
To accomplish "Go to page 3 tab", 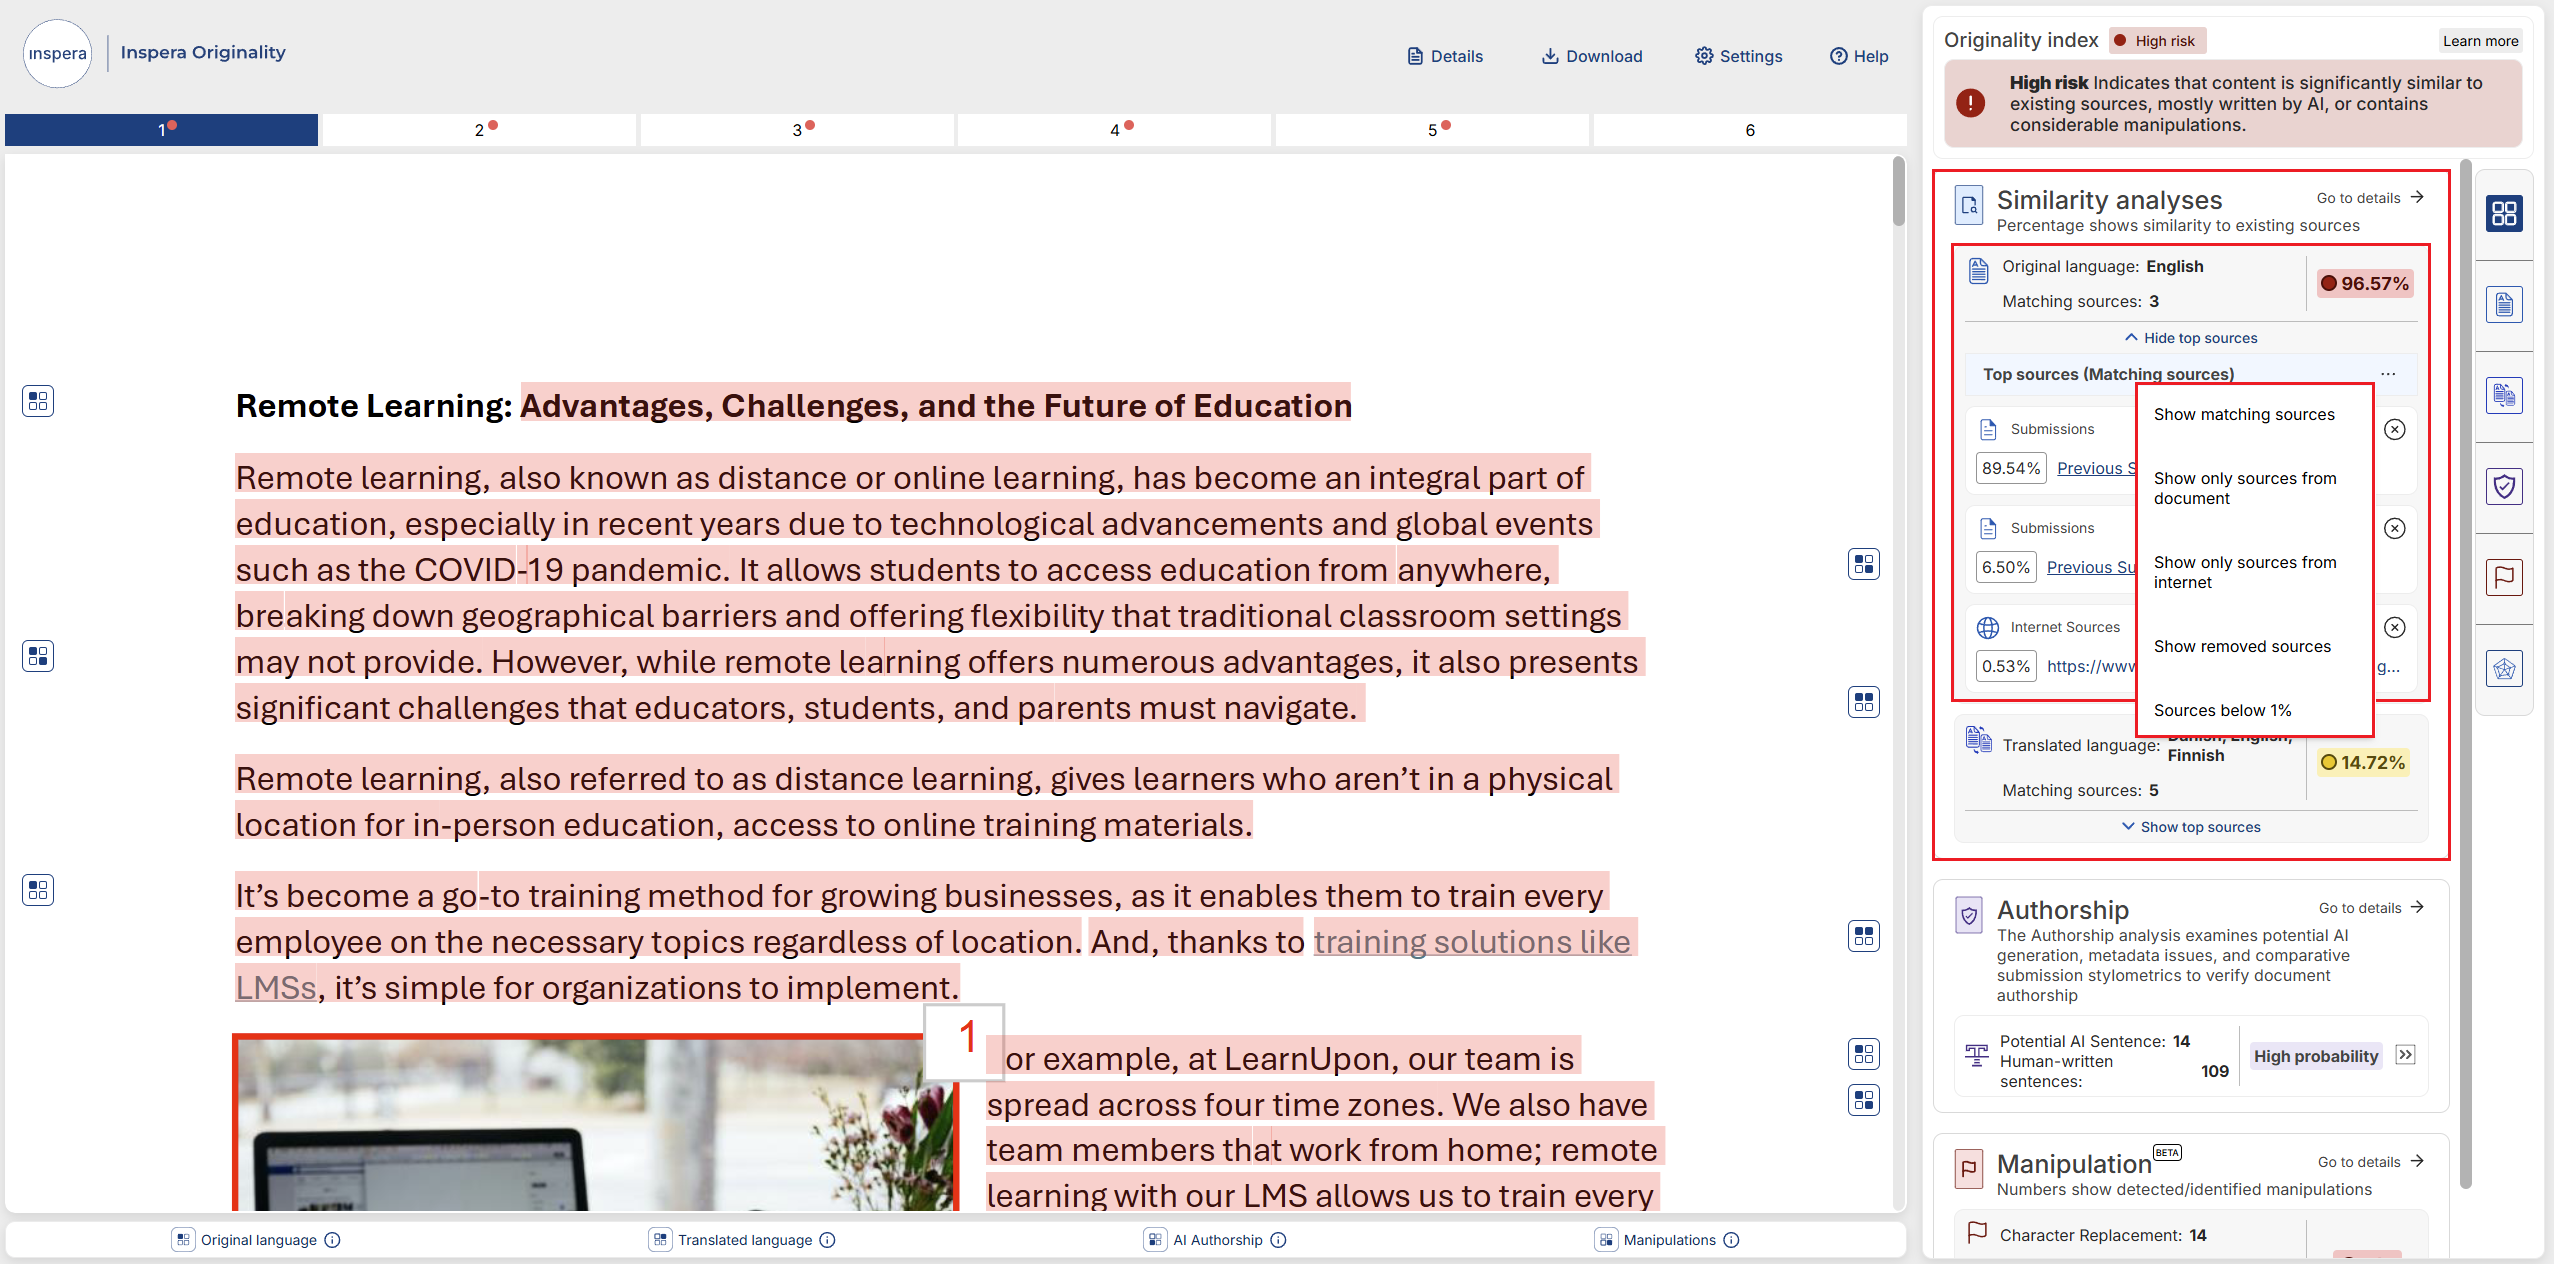I will 797,130.
